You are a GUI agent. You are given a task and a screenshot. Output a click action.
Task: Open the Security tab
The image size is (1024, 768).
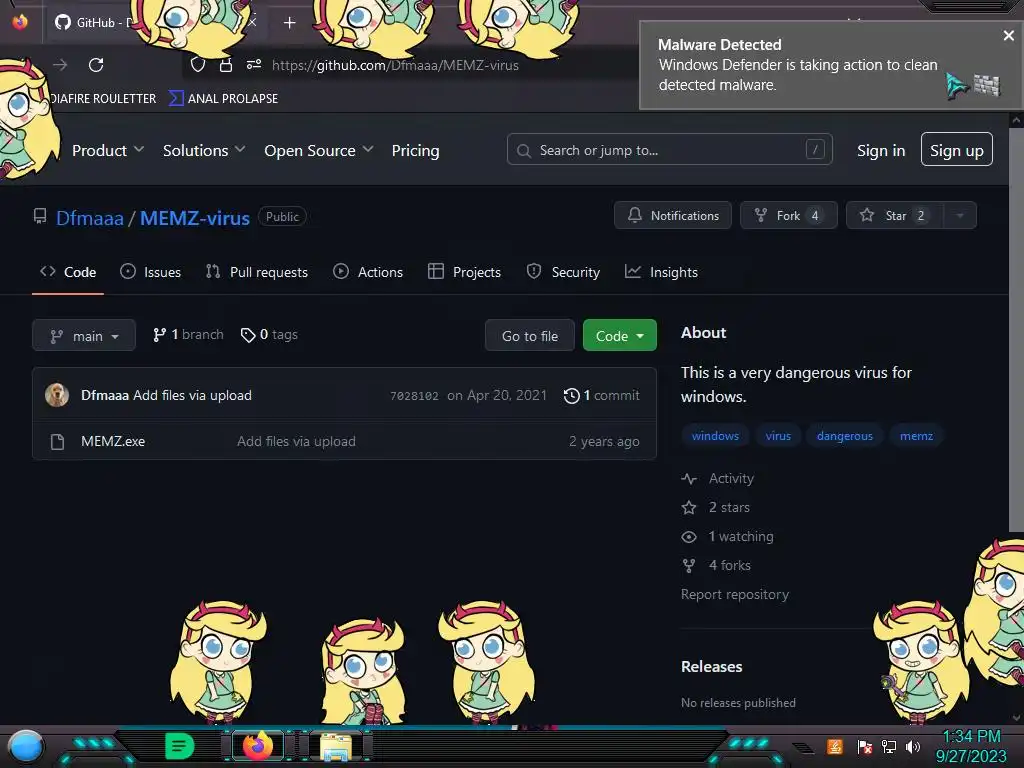tap(563, 272)
